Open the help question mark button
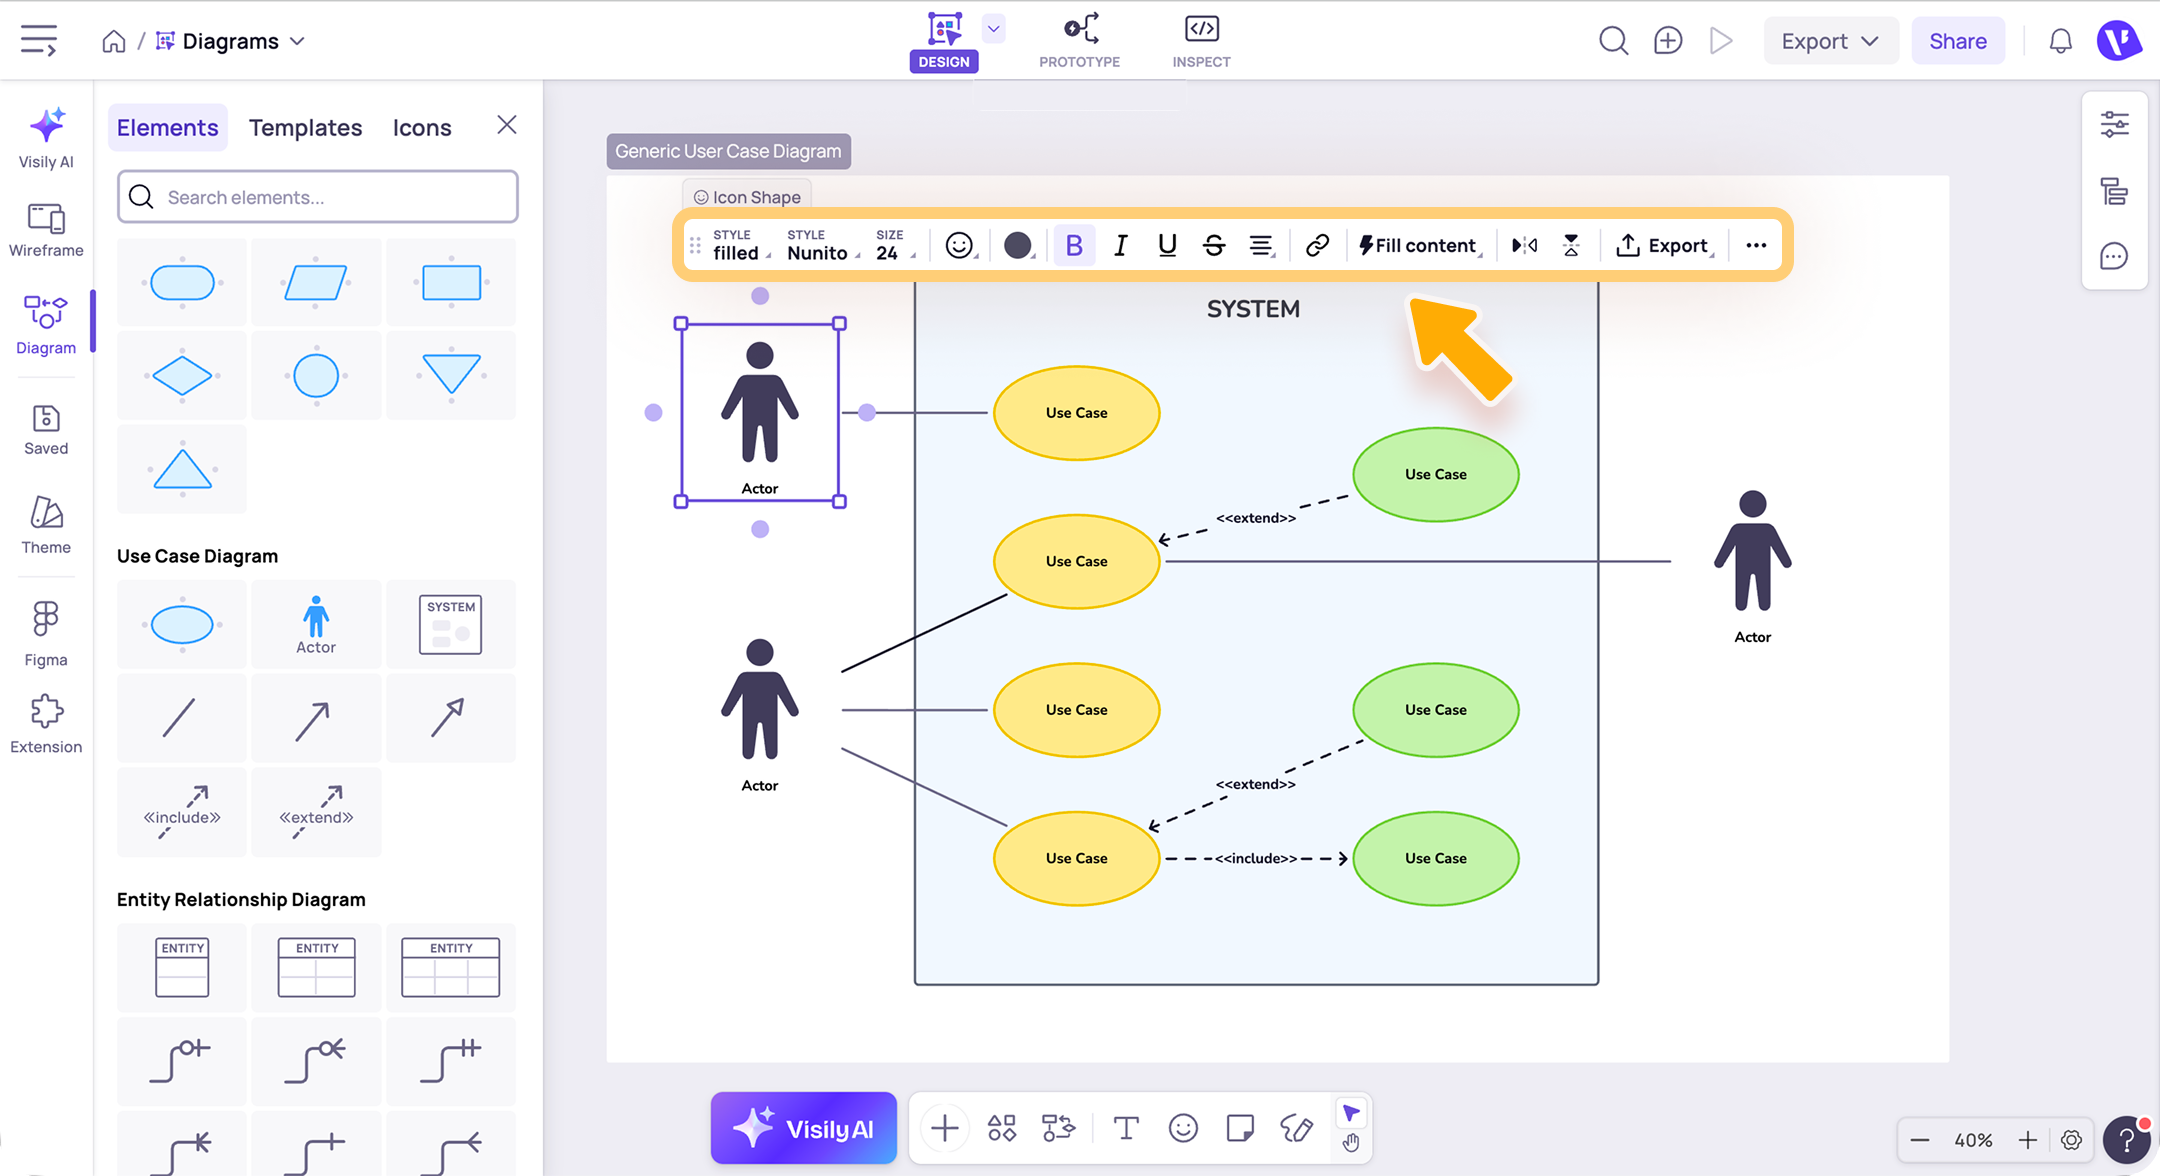 (2126, 1140)
